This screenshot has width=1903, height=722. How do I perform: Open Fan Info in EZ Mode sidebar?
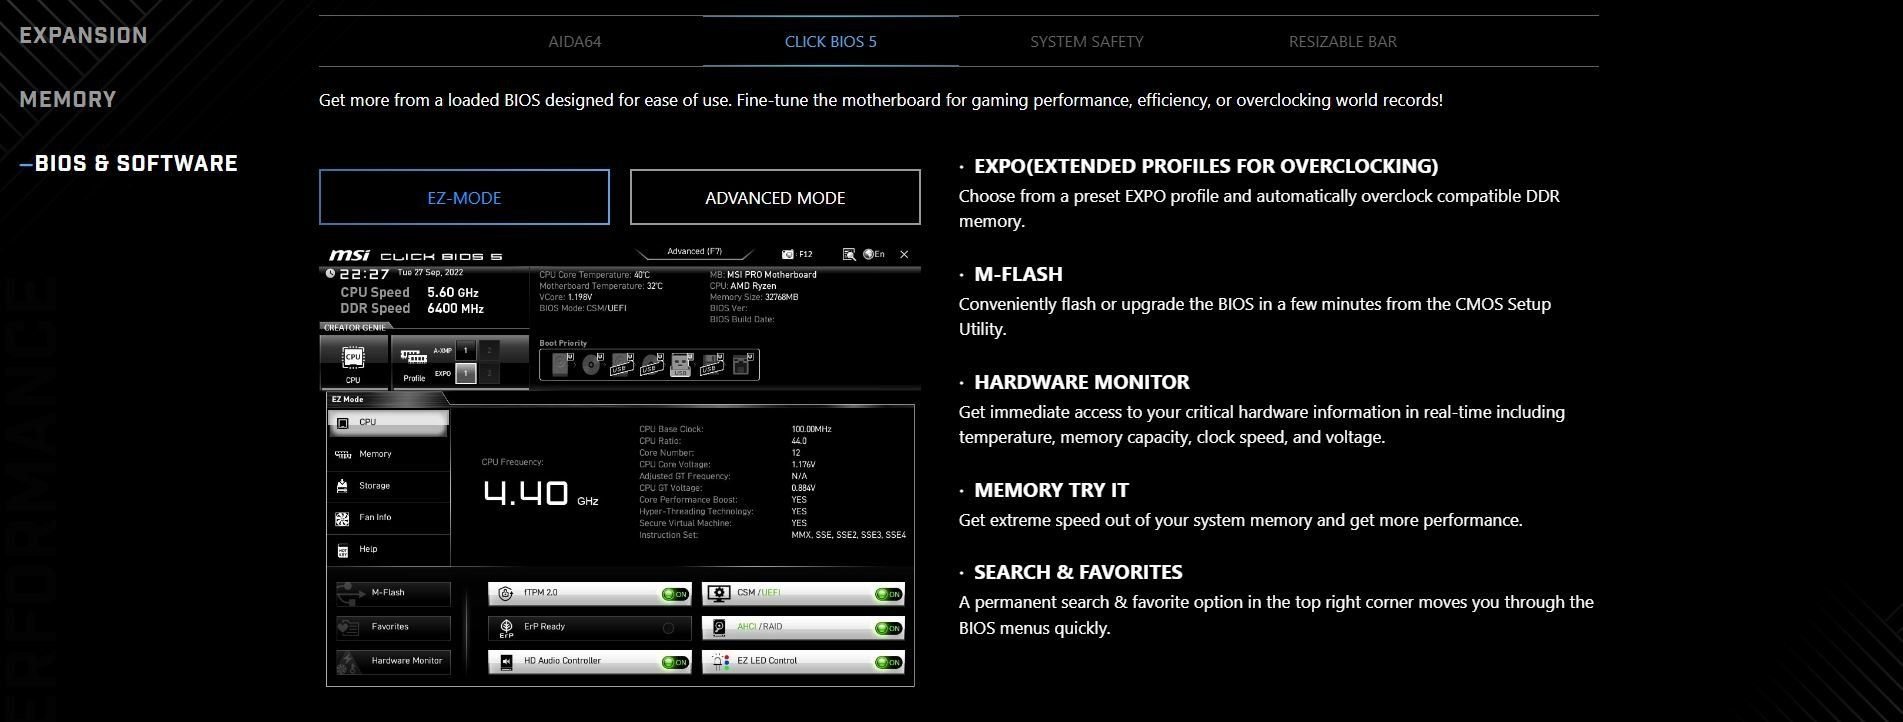pos(388,517)
